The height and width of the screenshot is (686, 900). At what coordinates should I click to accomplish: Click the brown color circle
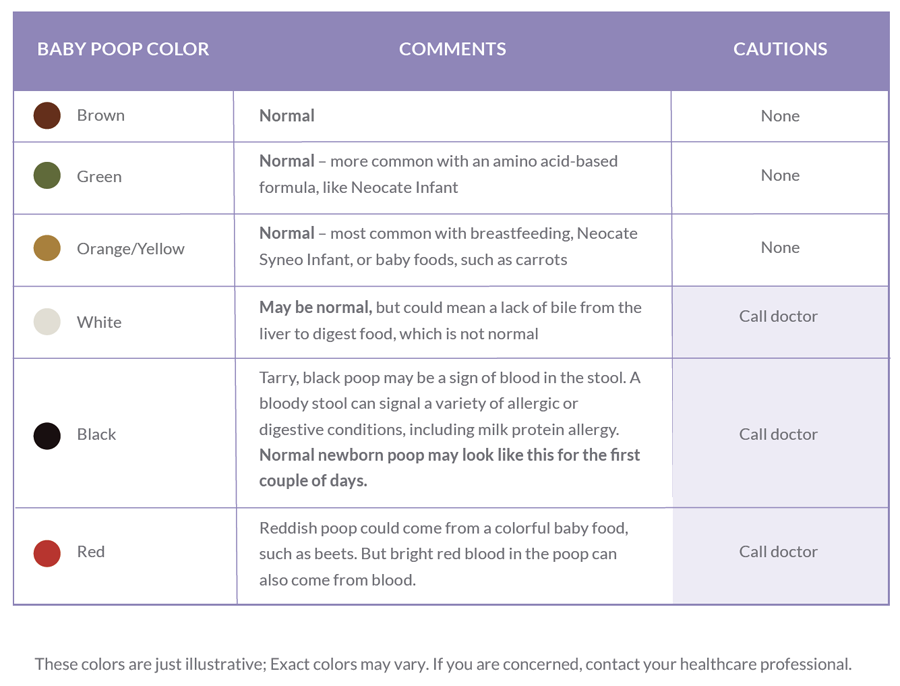47,115
